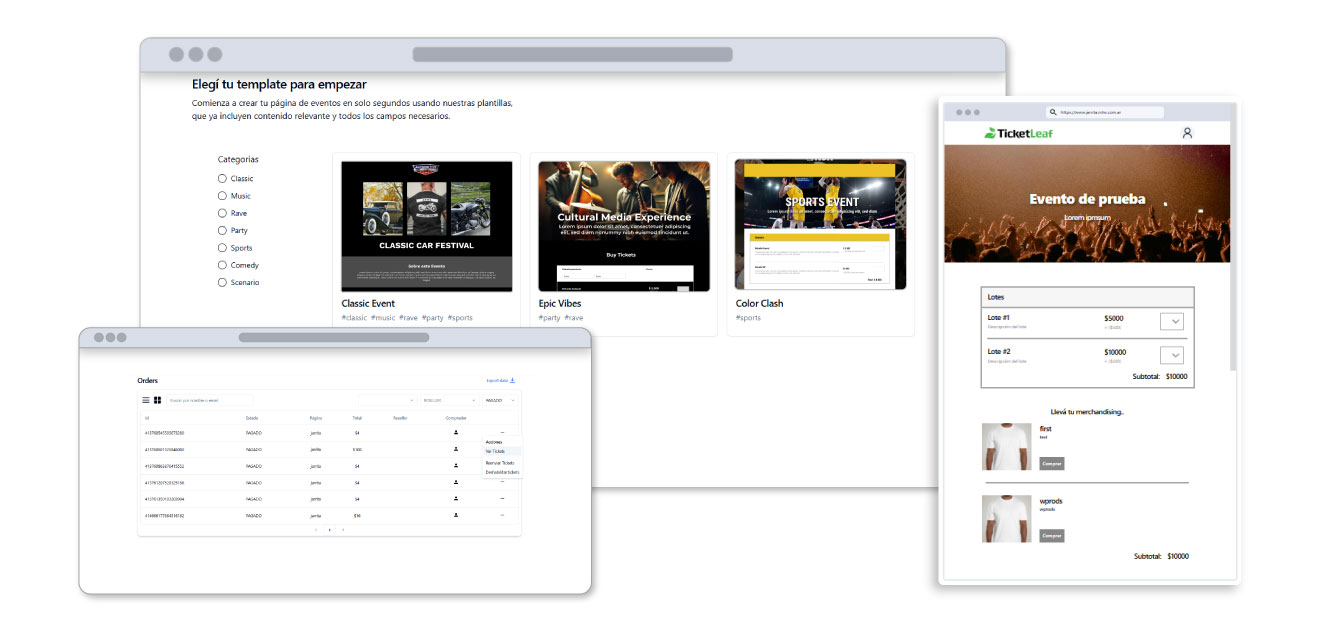
Task: Switch Orders to list view icon
Action: (146, 400)
